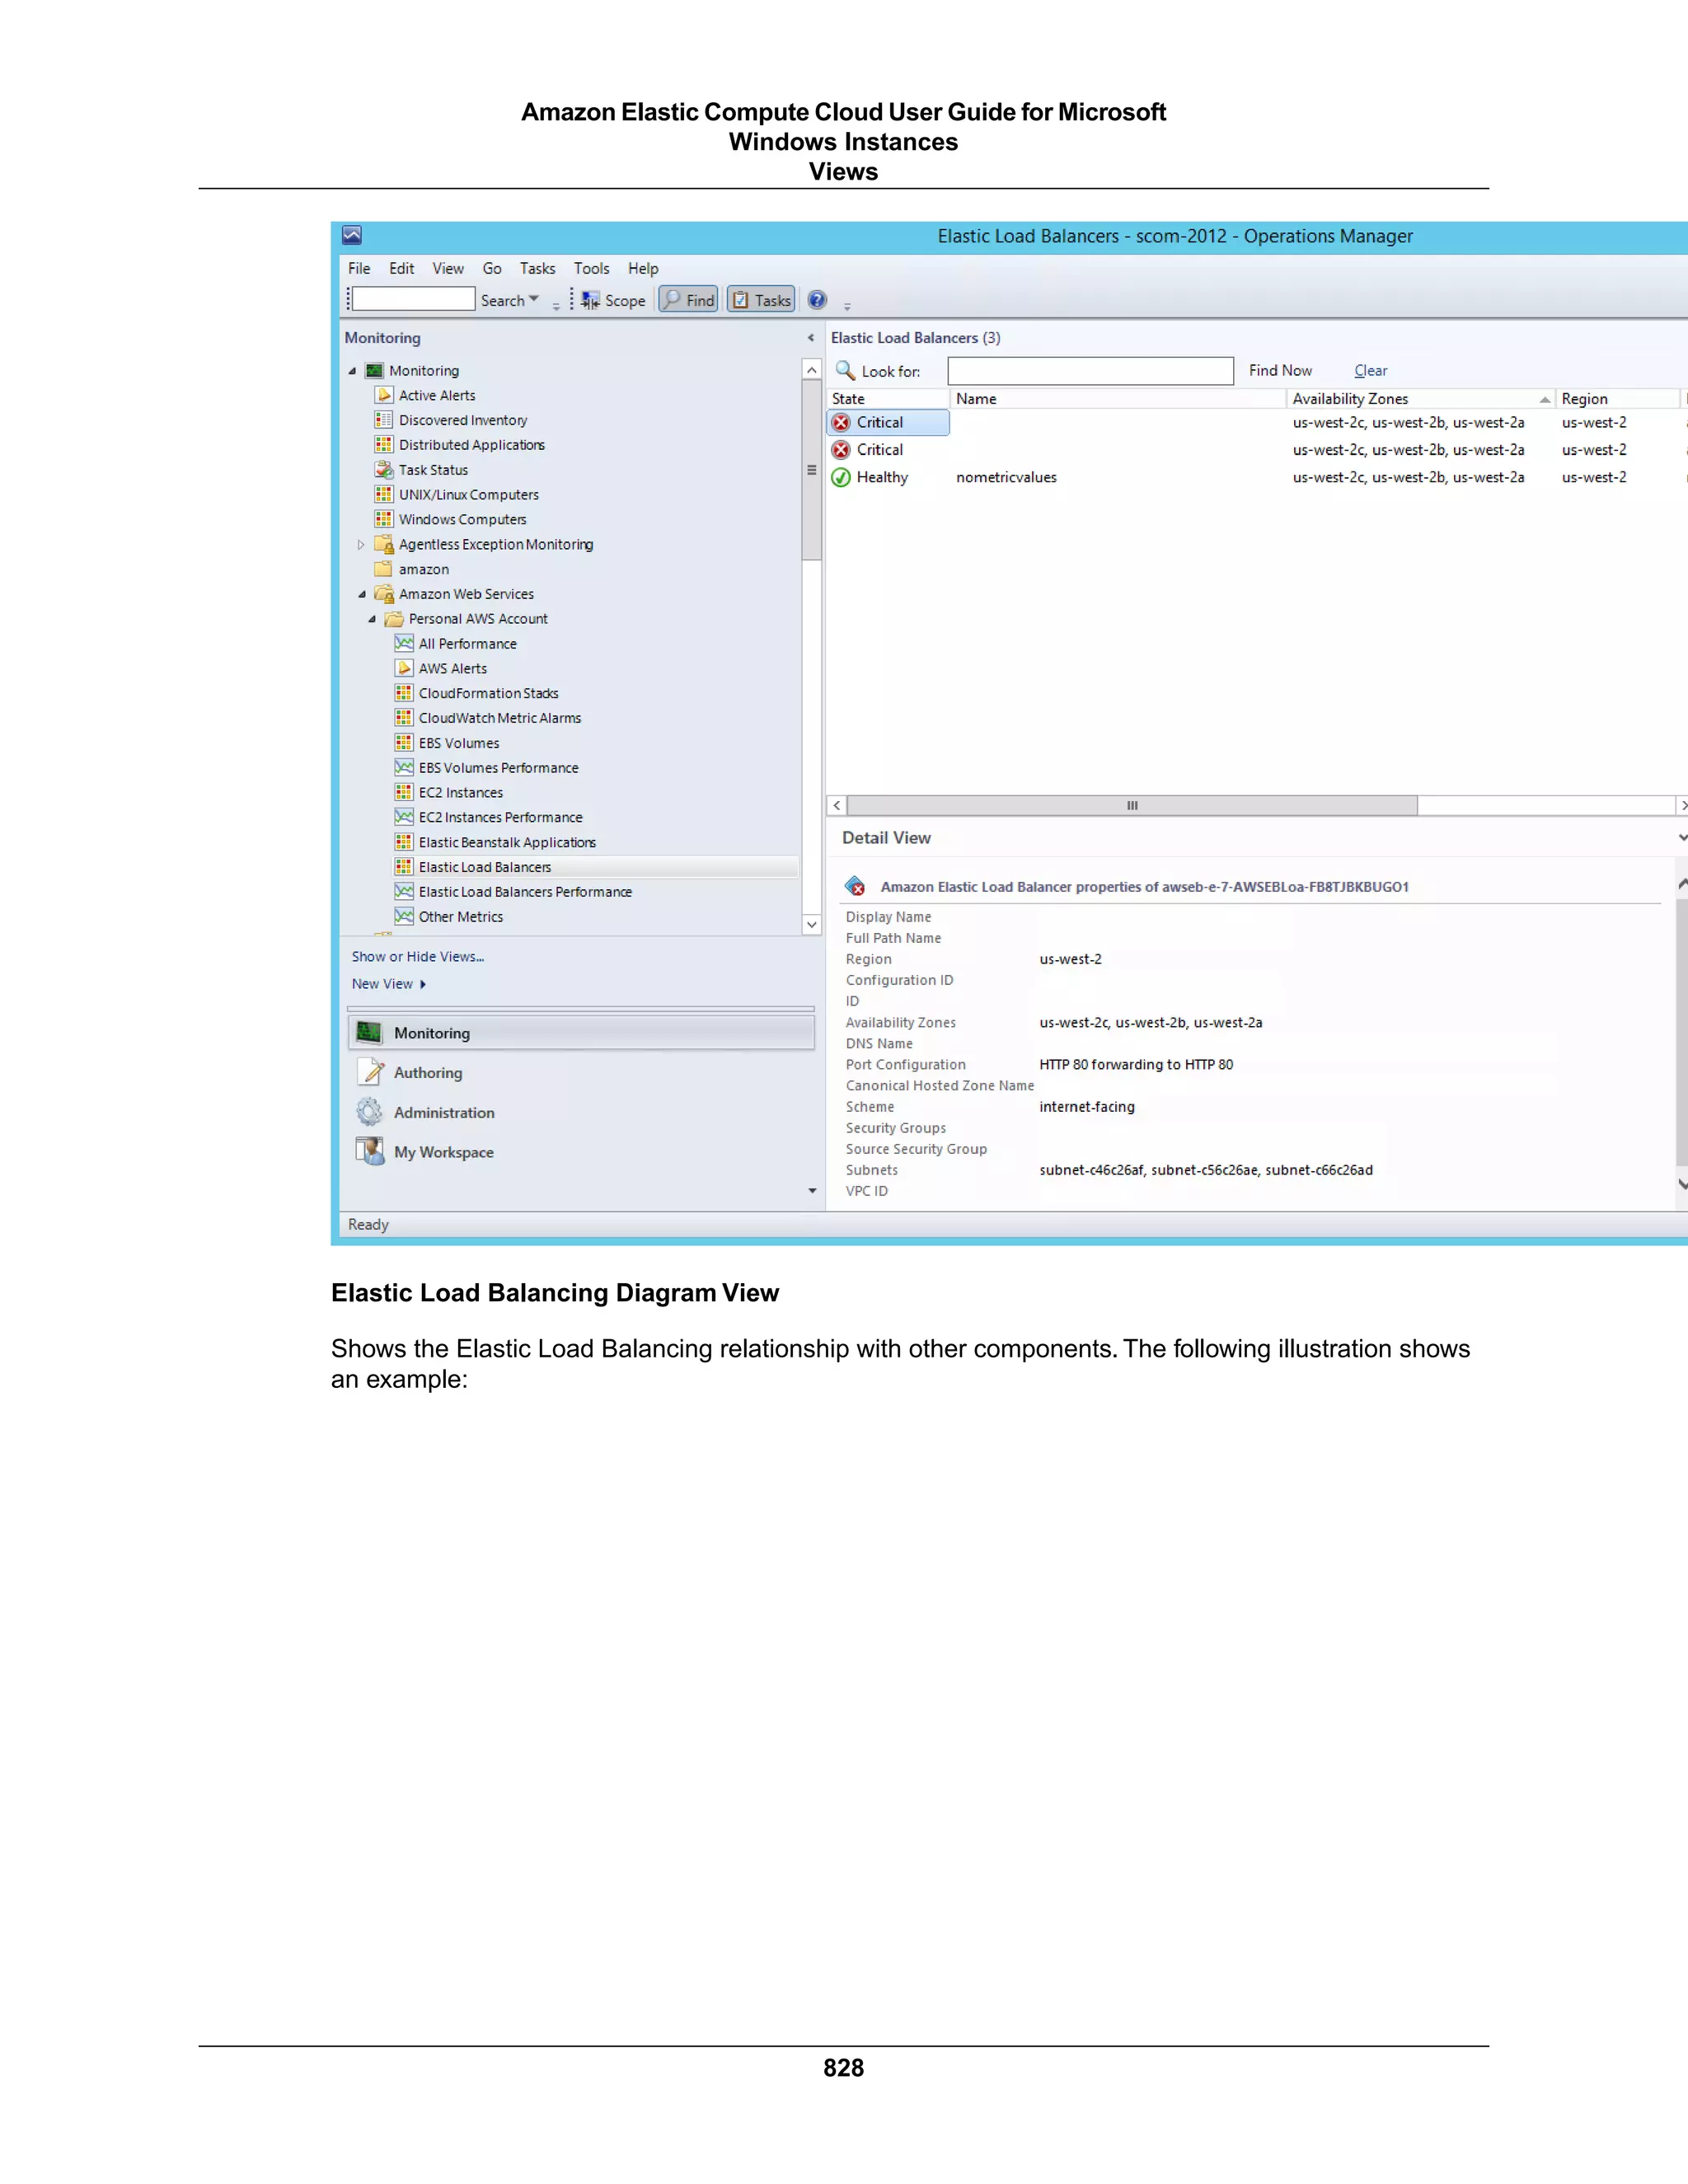
Task: Switch to Authoring workspace
Action: [x=581, y=1072]
